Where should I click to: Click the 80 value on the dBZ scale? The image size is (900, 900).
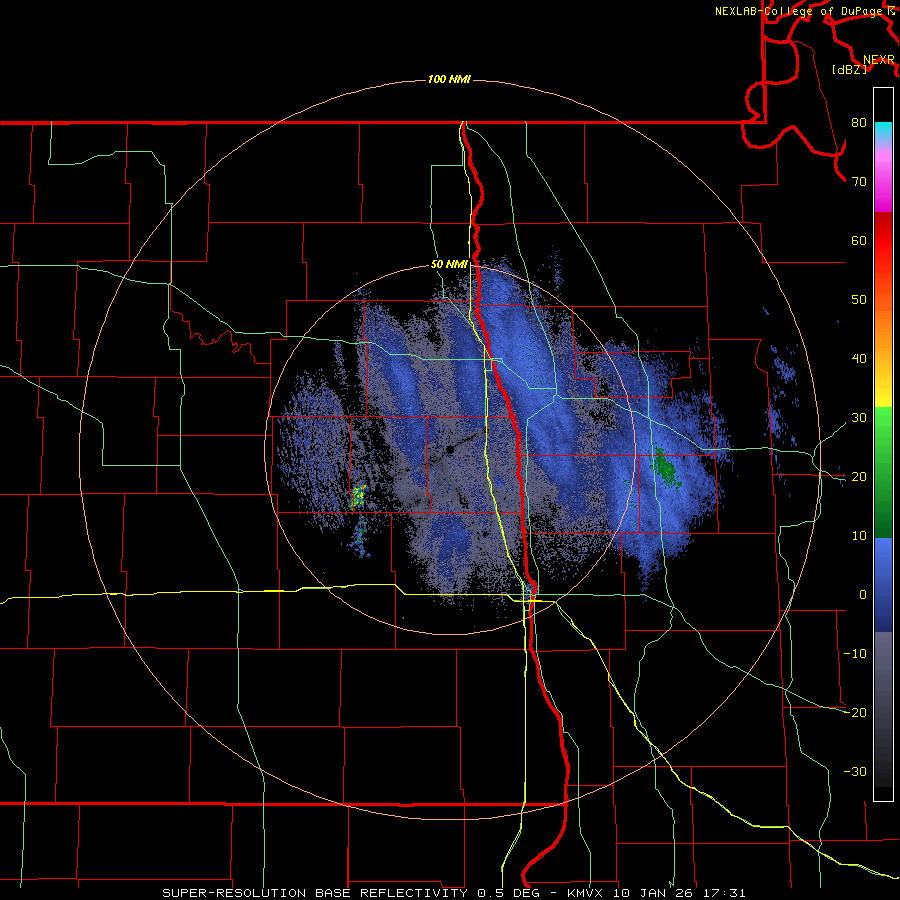coord(859,123)
